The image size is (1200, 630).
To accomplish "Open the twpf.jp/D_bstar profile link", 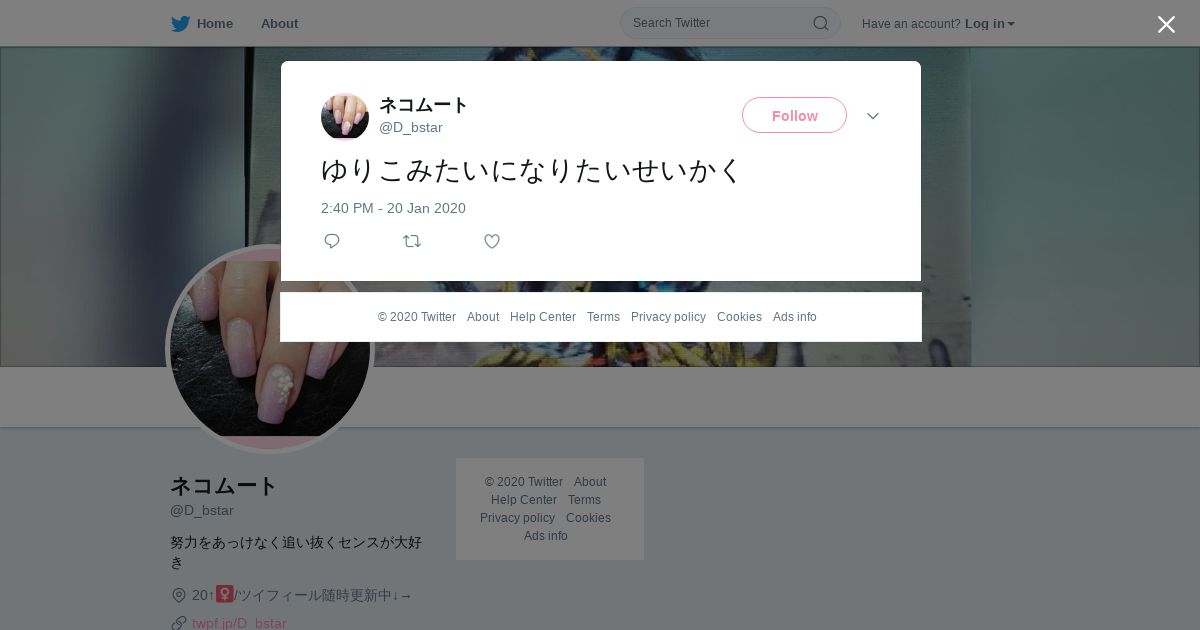I will [239, 623].
